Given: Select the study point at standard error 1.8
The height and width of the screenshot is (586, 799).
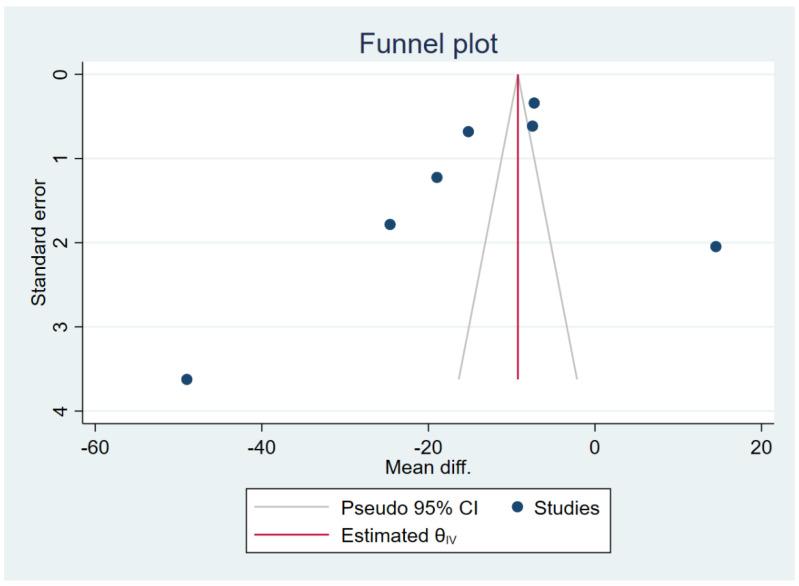Looking at the screenshot, I should 390,224.
